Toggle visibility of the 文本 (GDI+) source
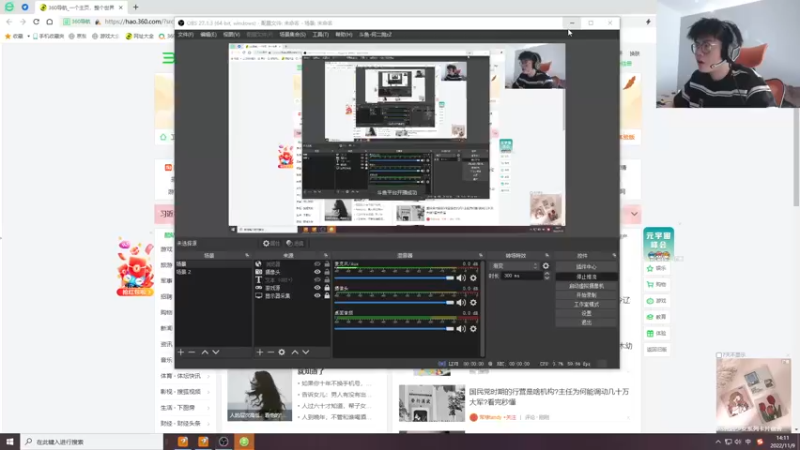800x450 pixels. click(317, 280)
